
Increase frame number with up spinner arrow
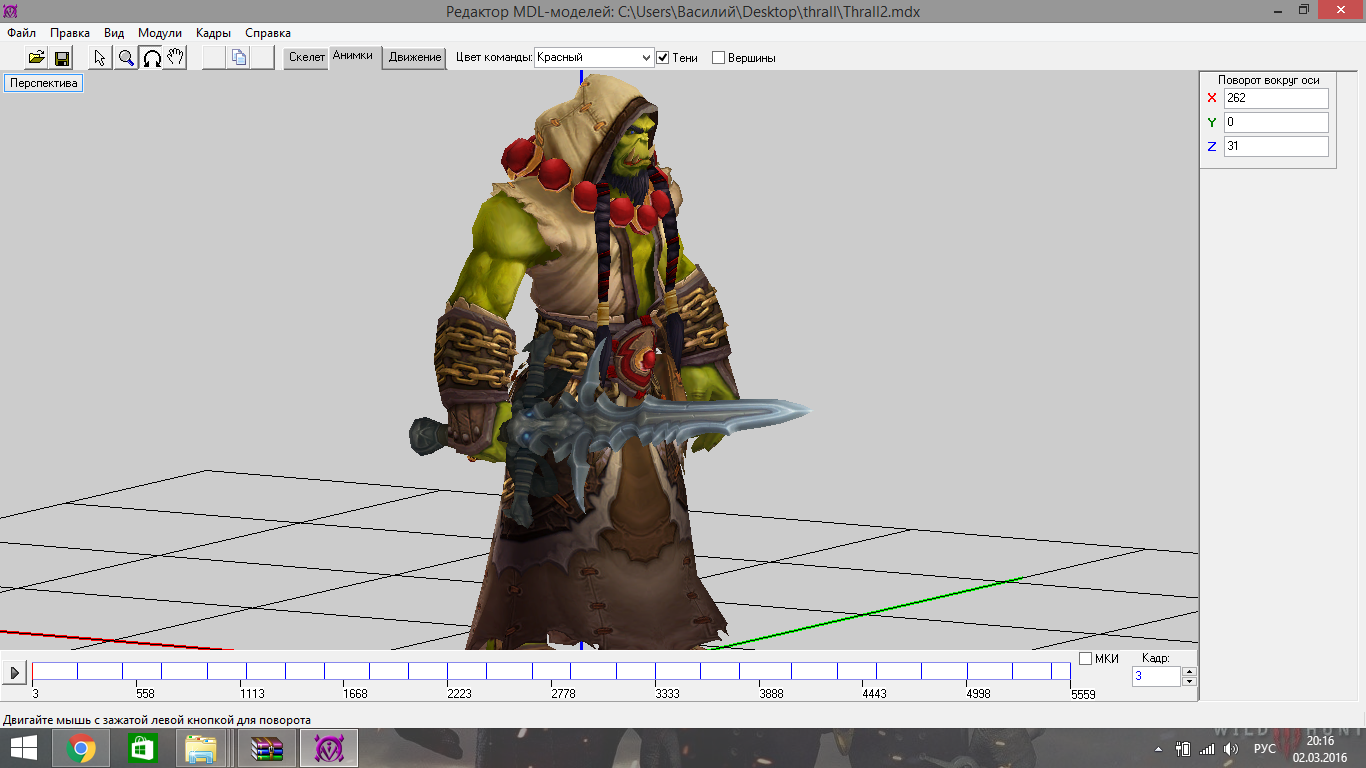[x=1189, y=671]
